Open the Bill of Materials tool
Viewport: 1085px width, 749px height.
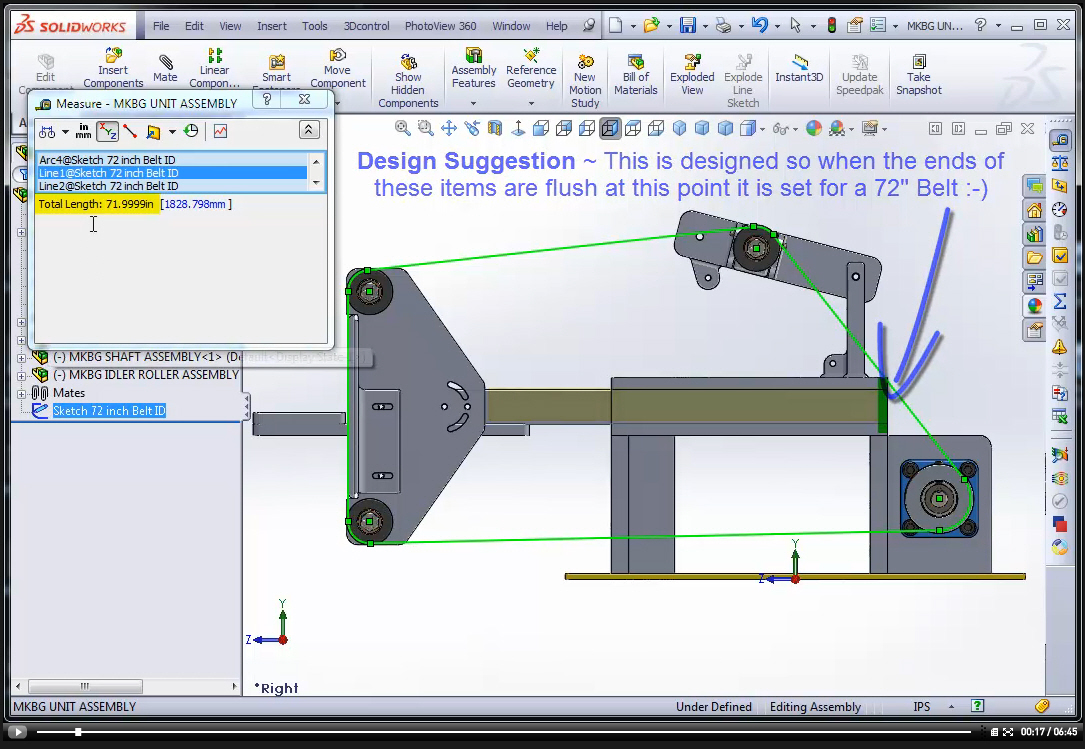coord(635,74)
